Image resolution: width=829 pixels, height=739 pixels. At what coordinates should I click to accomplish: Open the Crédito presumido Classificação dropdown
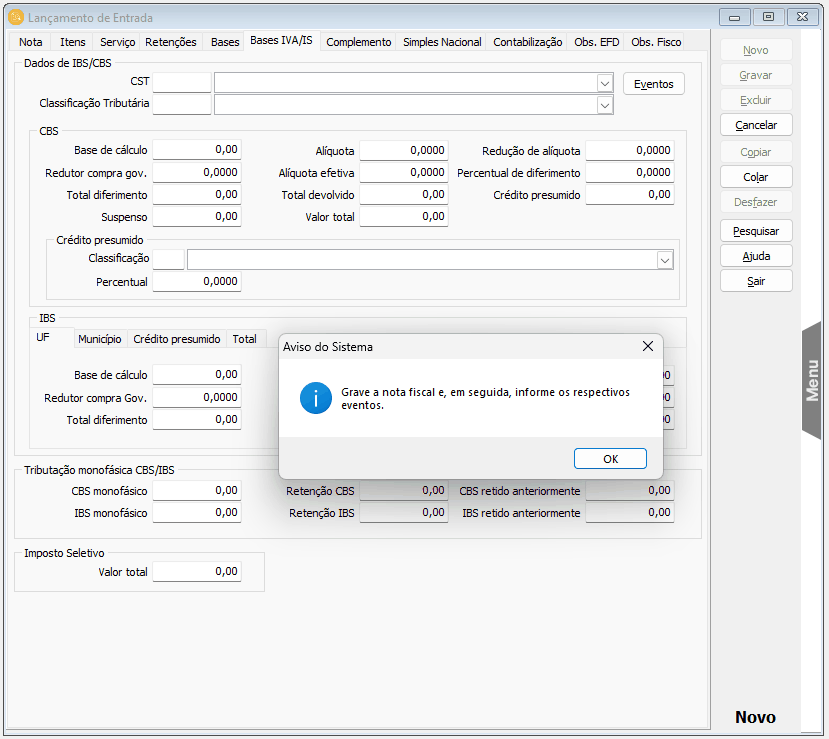pyautogui.click(x=664, y=260)
